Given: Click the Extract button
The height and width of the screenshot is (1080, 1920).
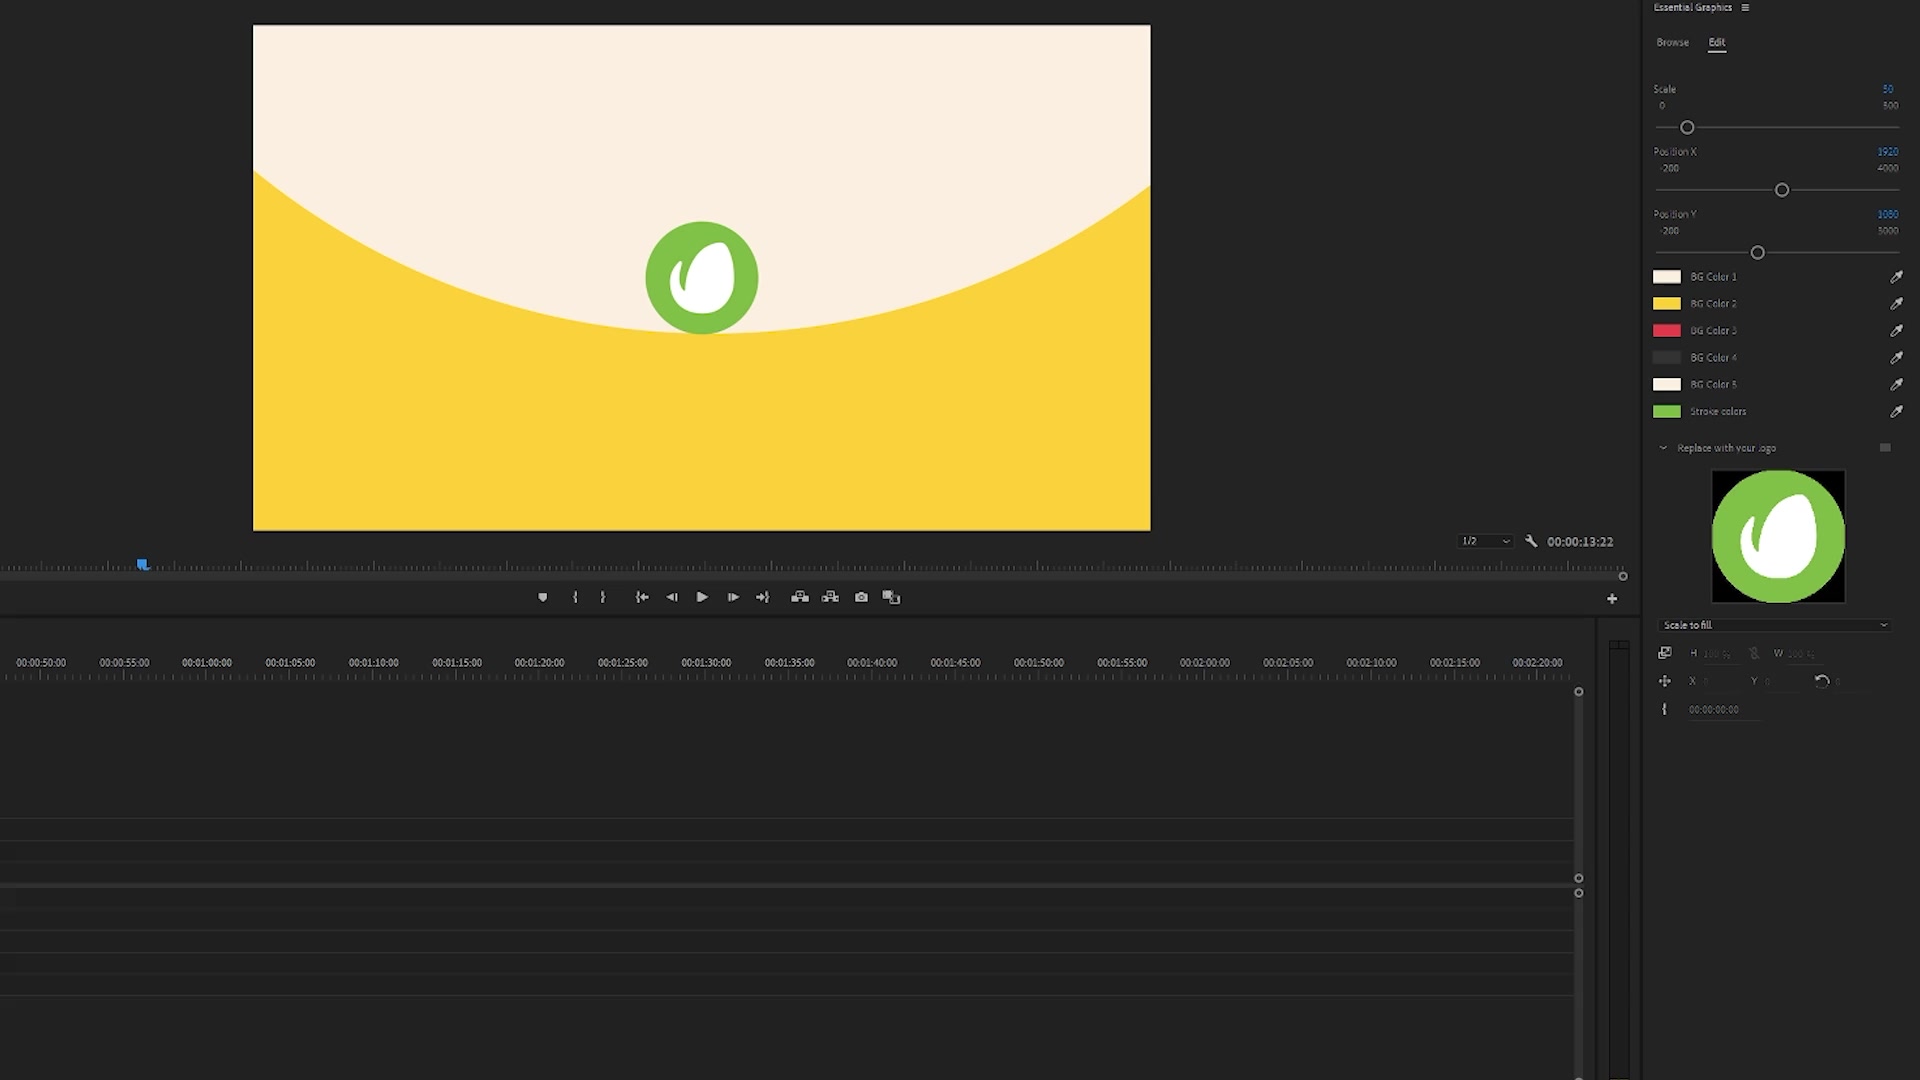Looking at the screenshot, I should click(x=830, y=597).
